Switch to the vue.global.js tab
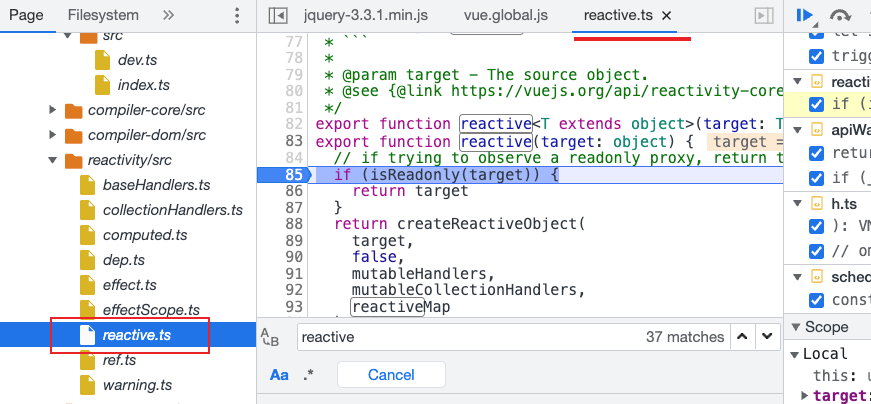Image resolution: width=871 pixels, height=404 pixels. [x=506, y=16]
